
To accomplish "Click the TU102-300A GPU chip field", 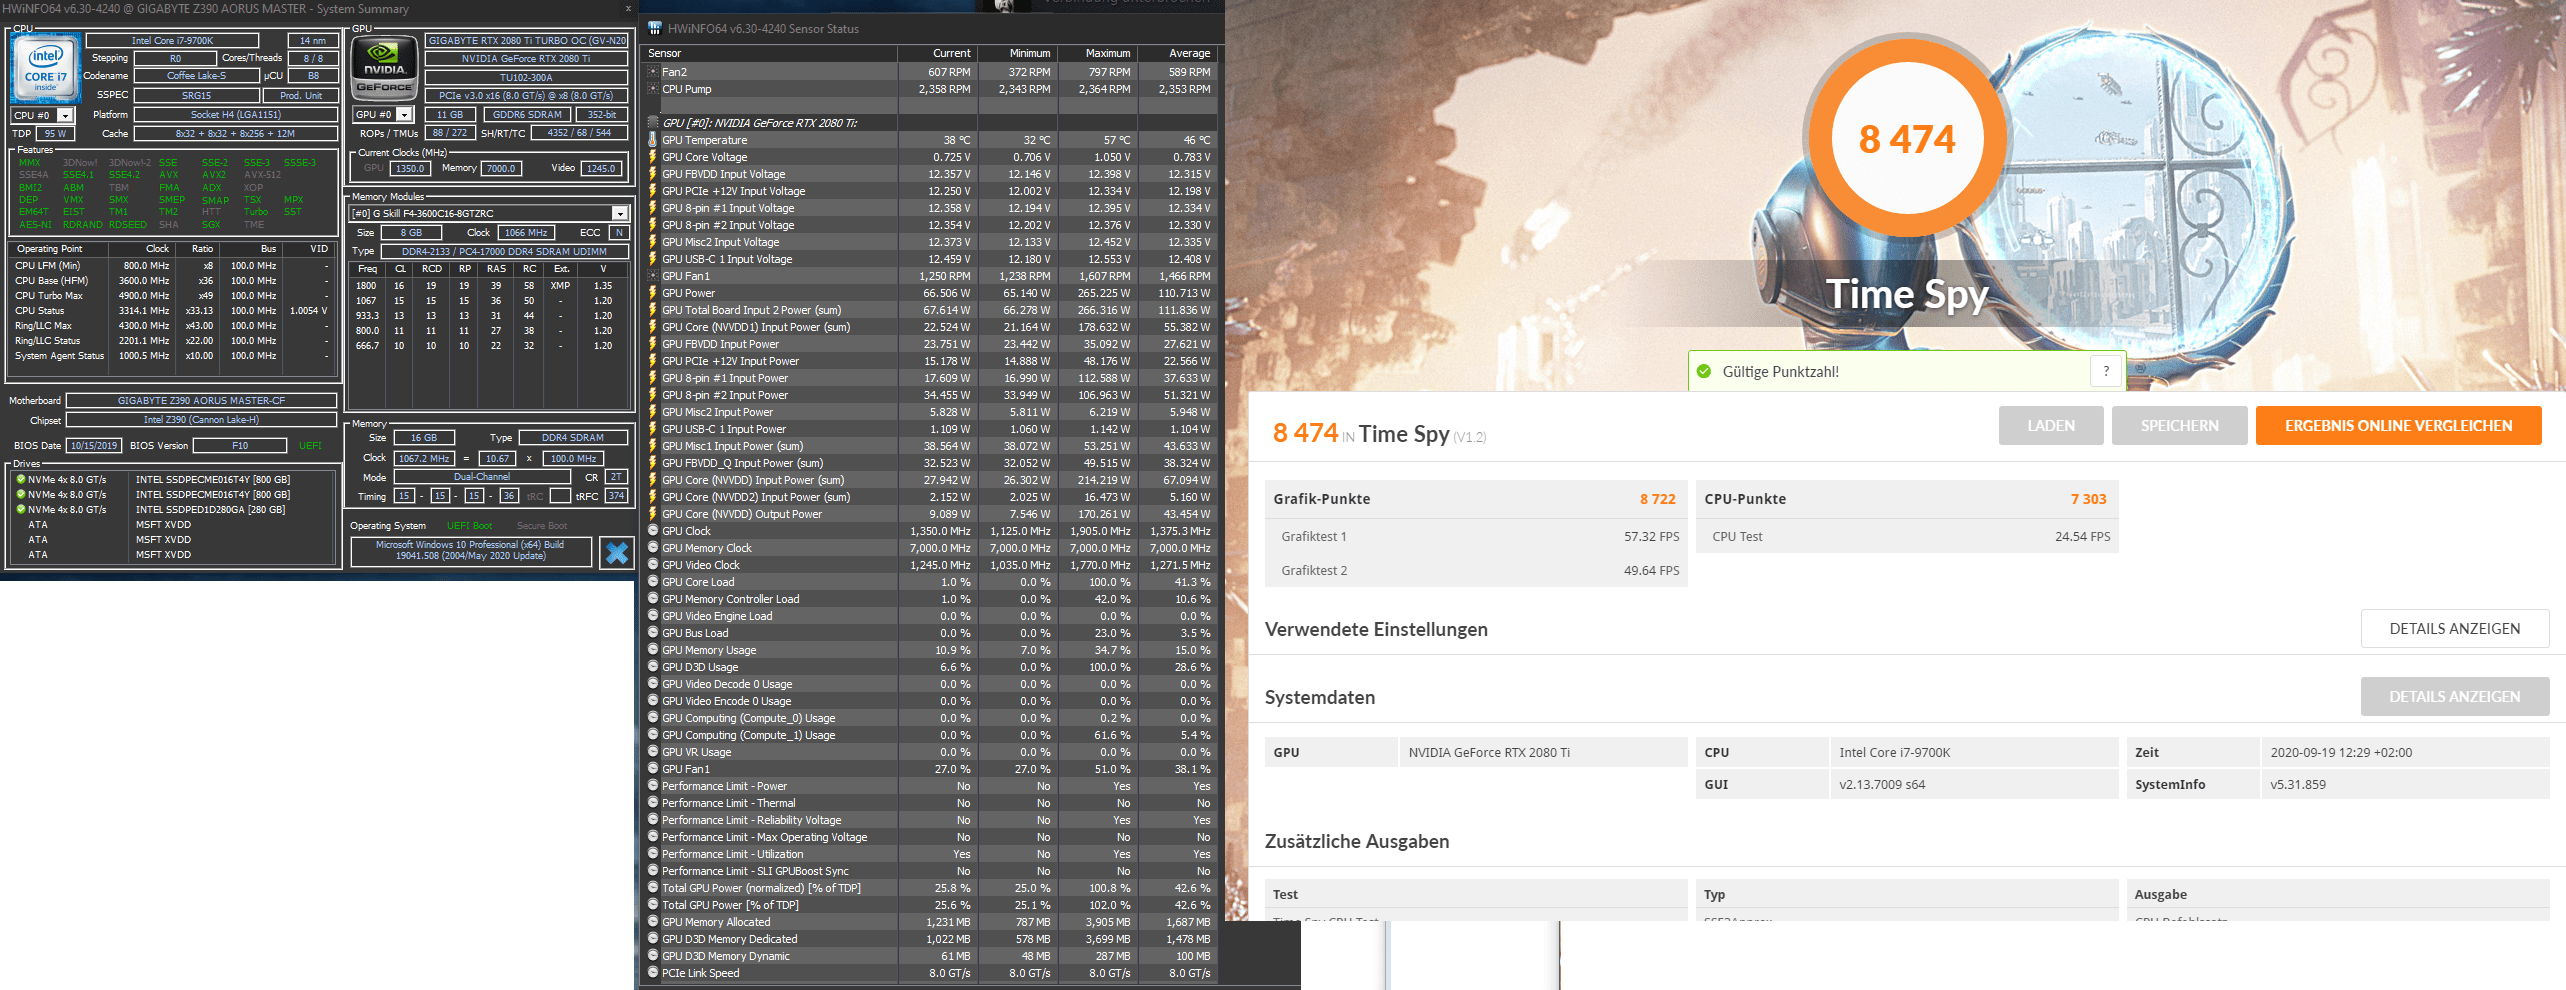I will 527,77.
